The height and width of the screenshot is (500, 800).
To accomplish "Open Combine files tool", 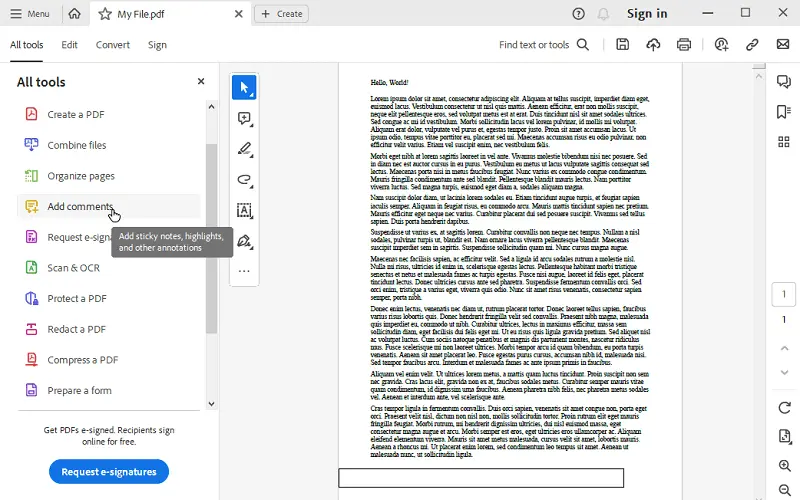I will [x=109, y=145].
